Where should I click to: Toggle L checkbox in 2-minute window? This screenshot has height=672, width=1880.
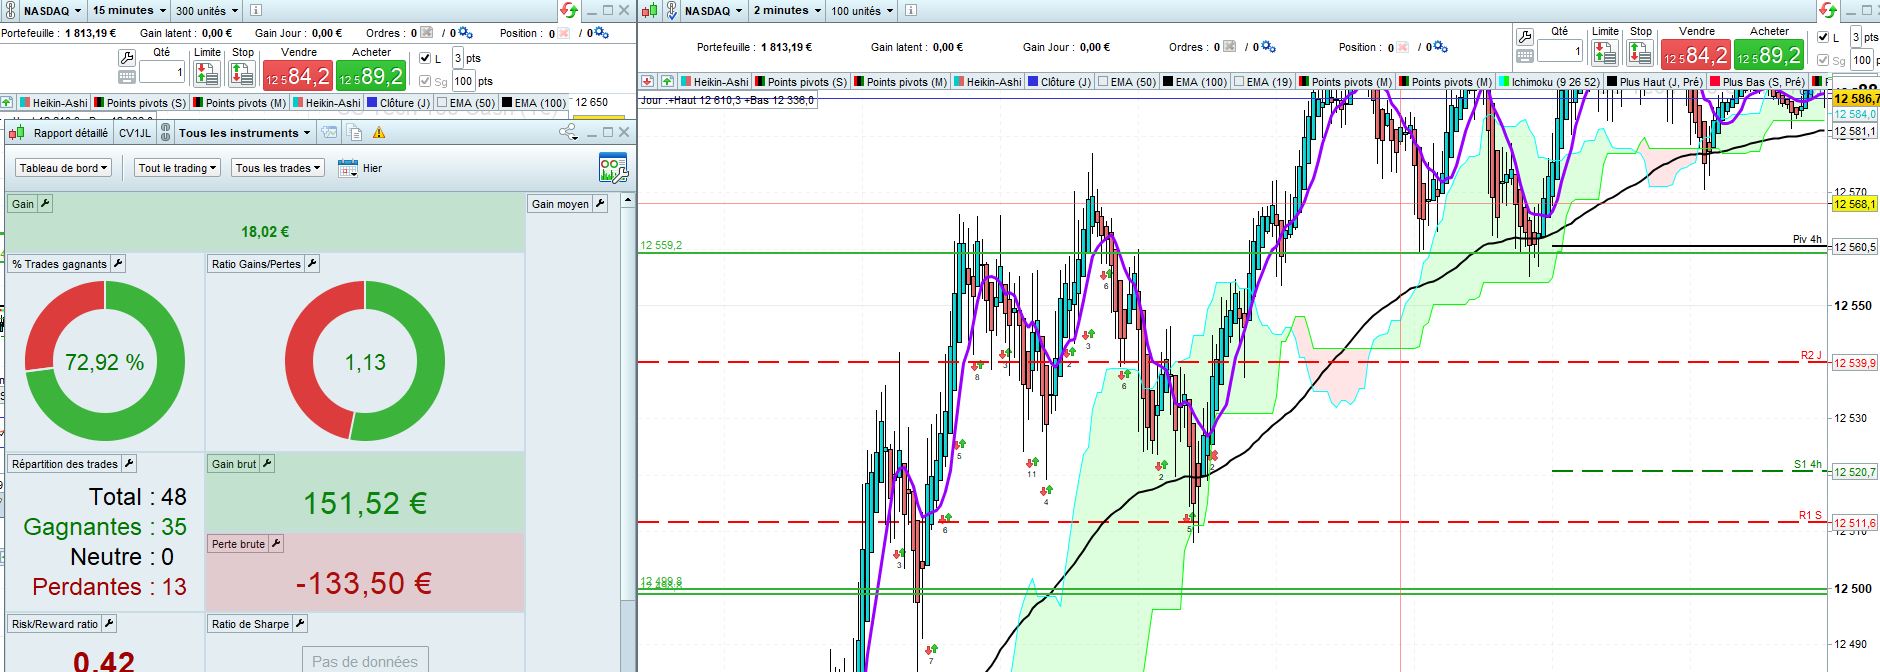[1823, 37]
